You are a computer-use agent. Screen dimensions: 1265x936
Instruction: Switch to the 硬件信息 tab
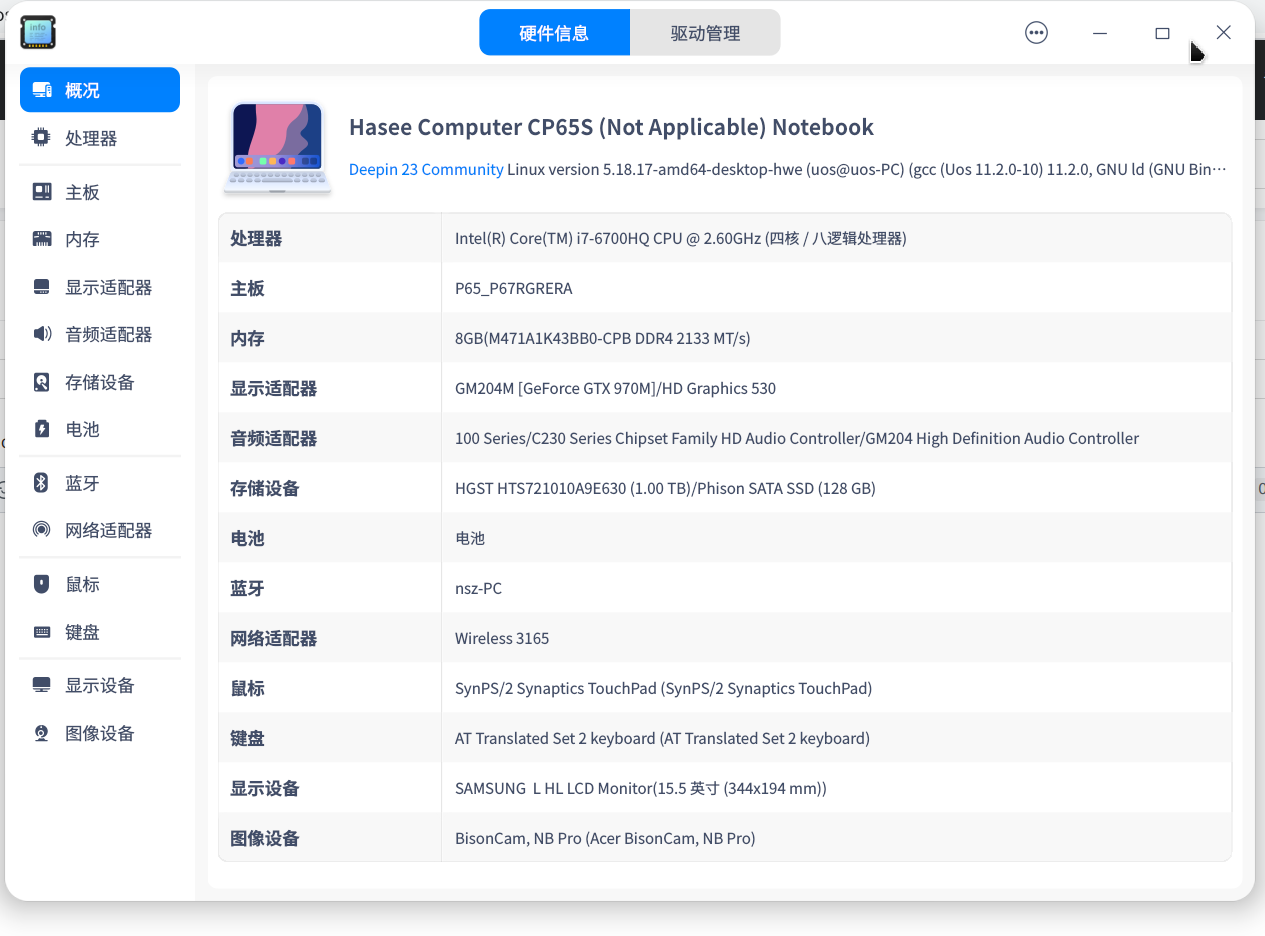(554, 33)
